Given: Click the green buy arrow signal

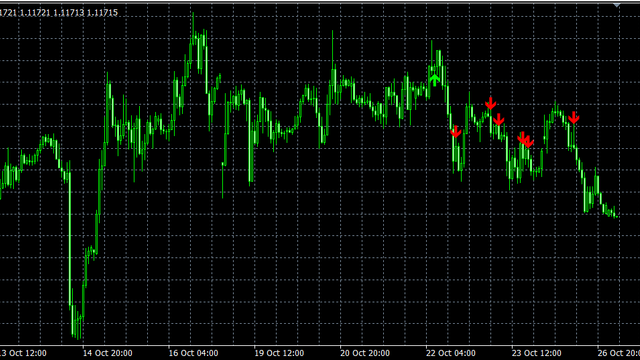Looking at the screenshot, I should (x=435, y=80).
